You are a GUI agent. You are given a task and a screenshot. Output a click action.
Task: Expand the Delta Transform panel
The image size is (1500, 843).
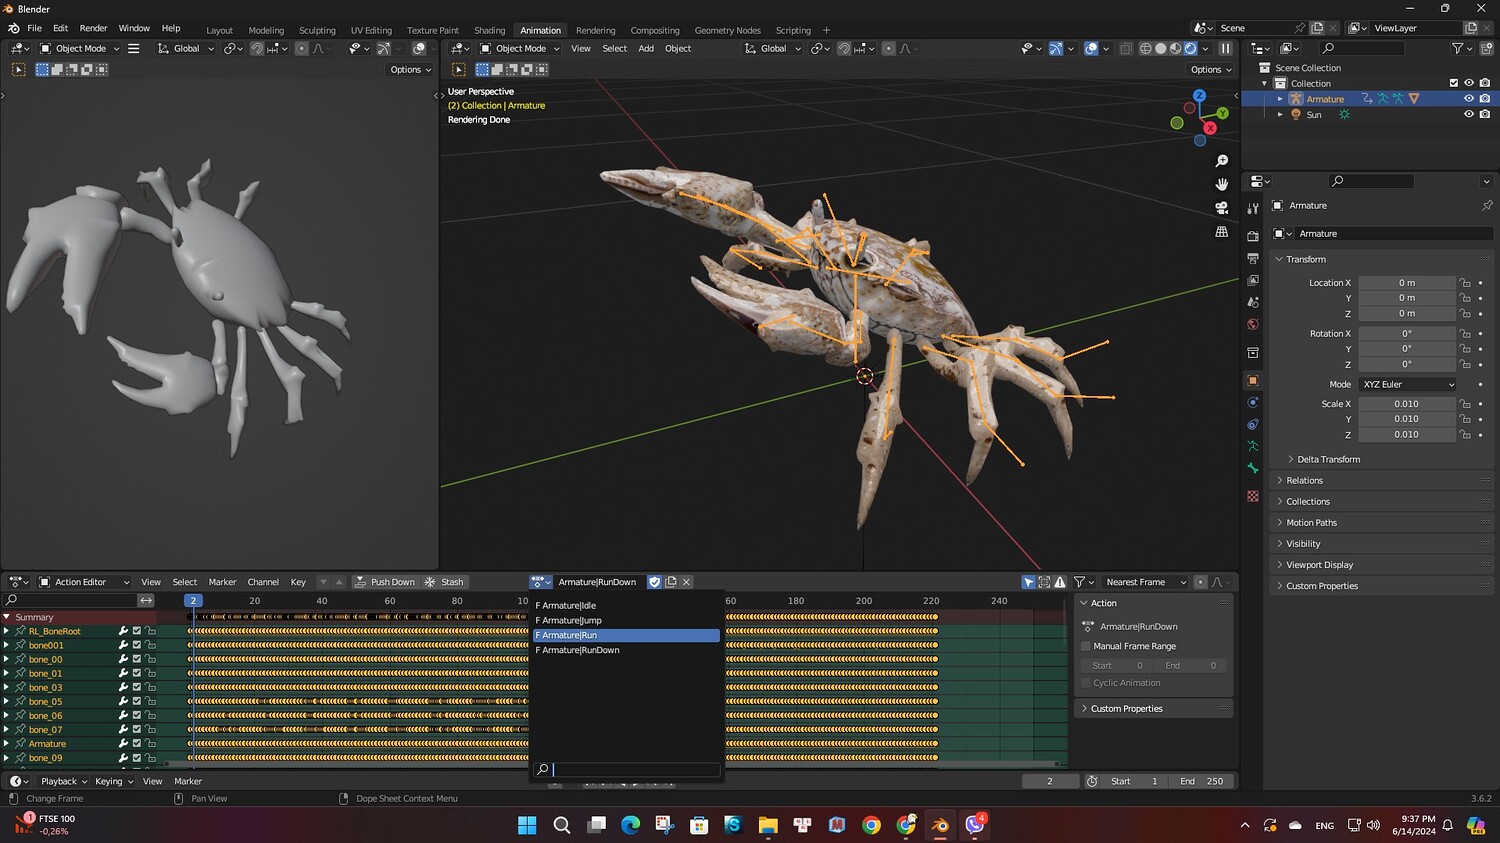[x=1328, y=459]
